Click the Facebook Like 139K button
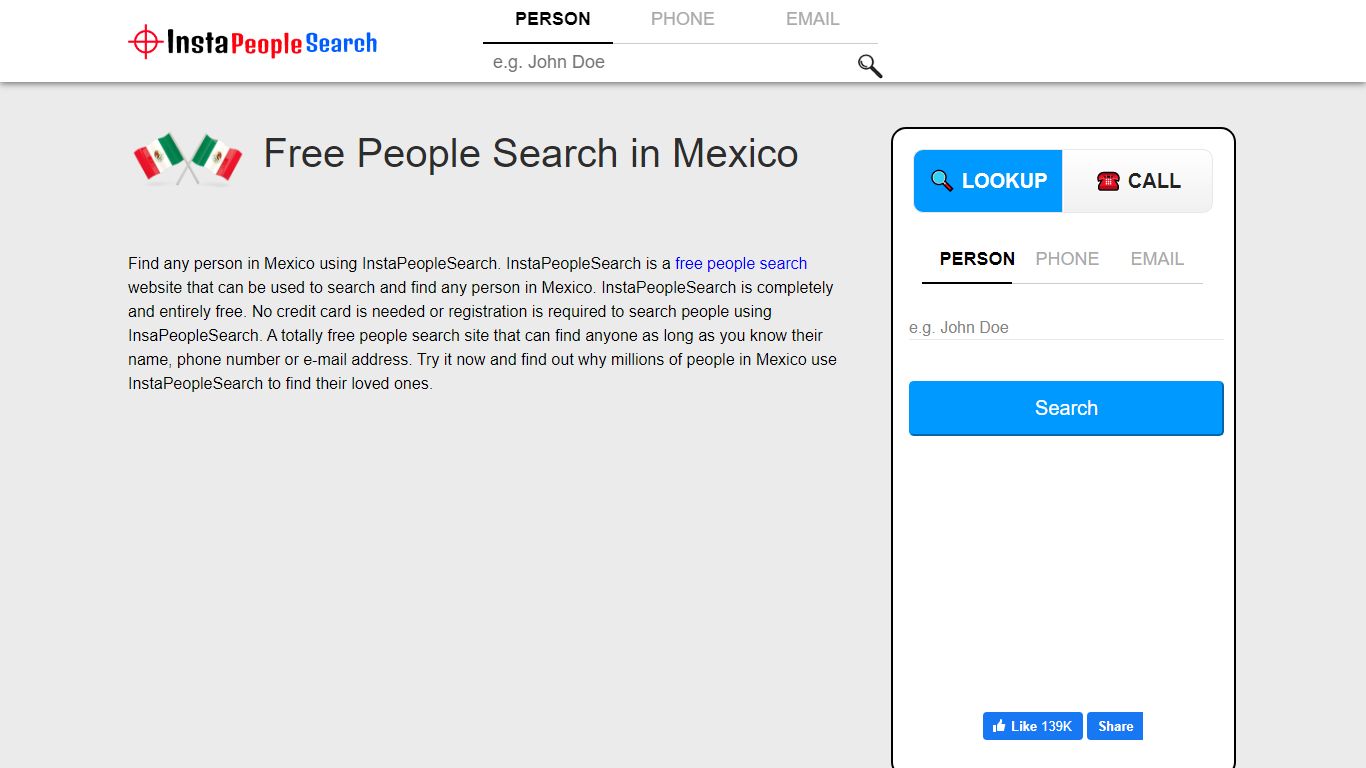The image size is (1366, 768). tap(1033, 726)
